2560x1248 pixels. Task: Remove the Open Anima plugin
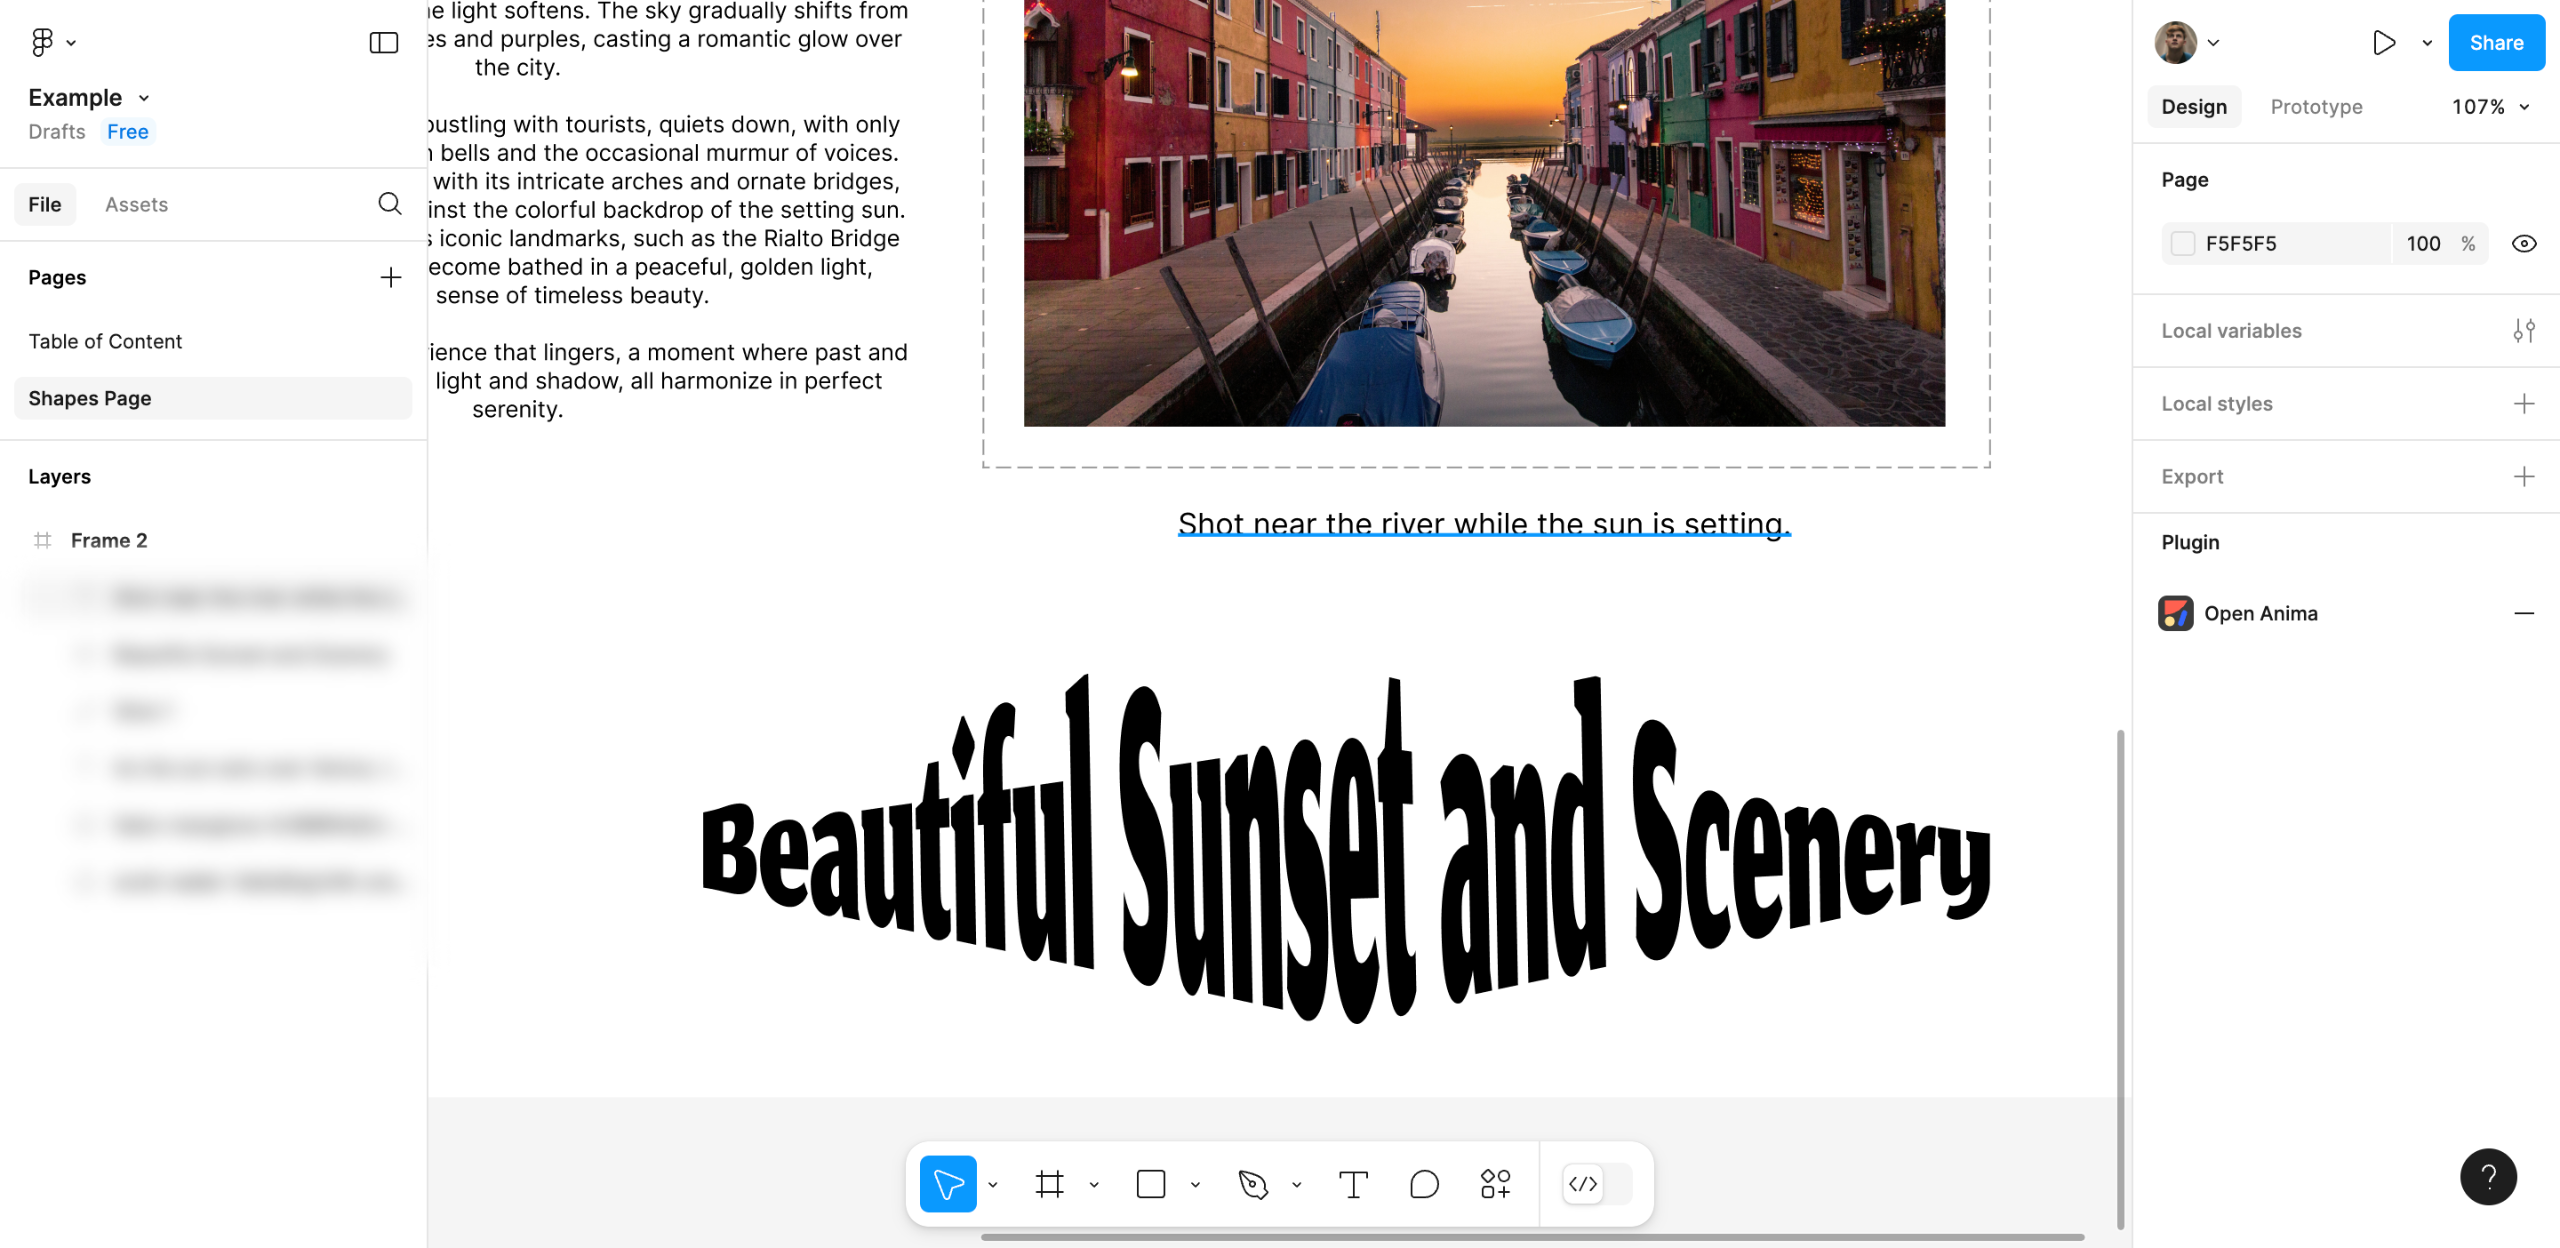2524,613
